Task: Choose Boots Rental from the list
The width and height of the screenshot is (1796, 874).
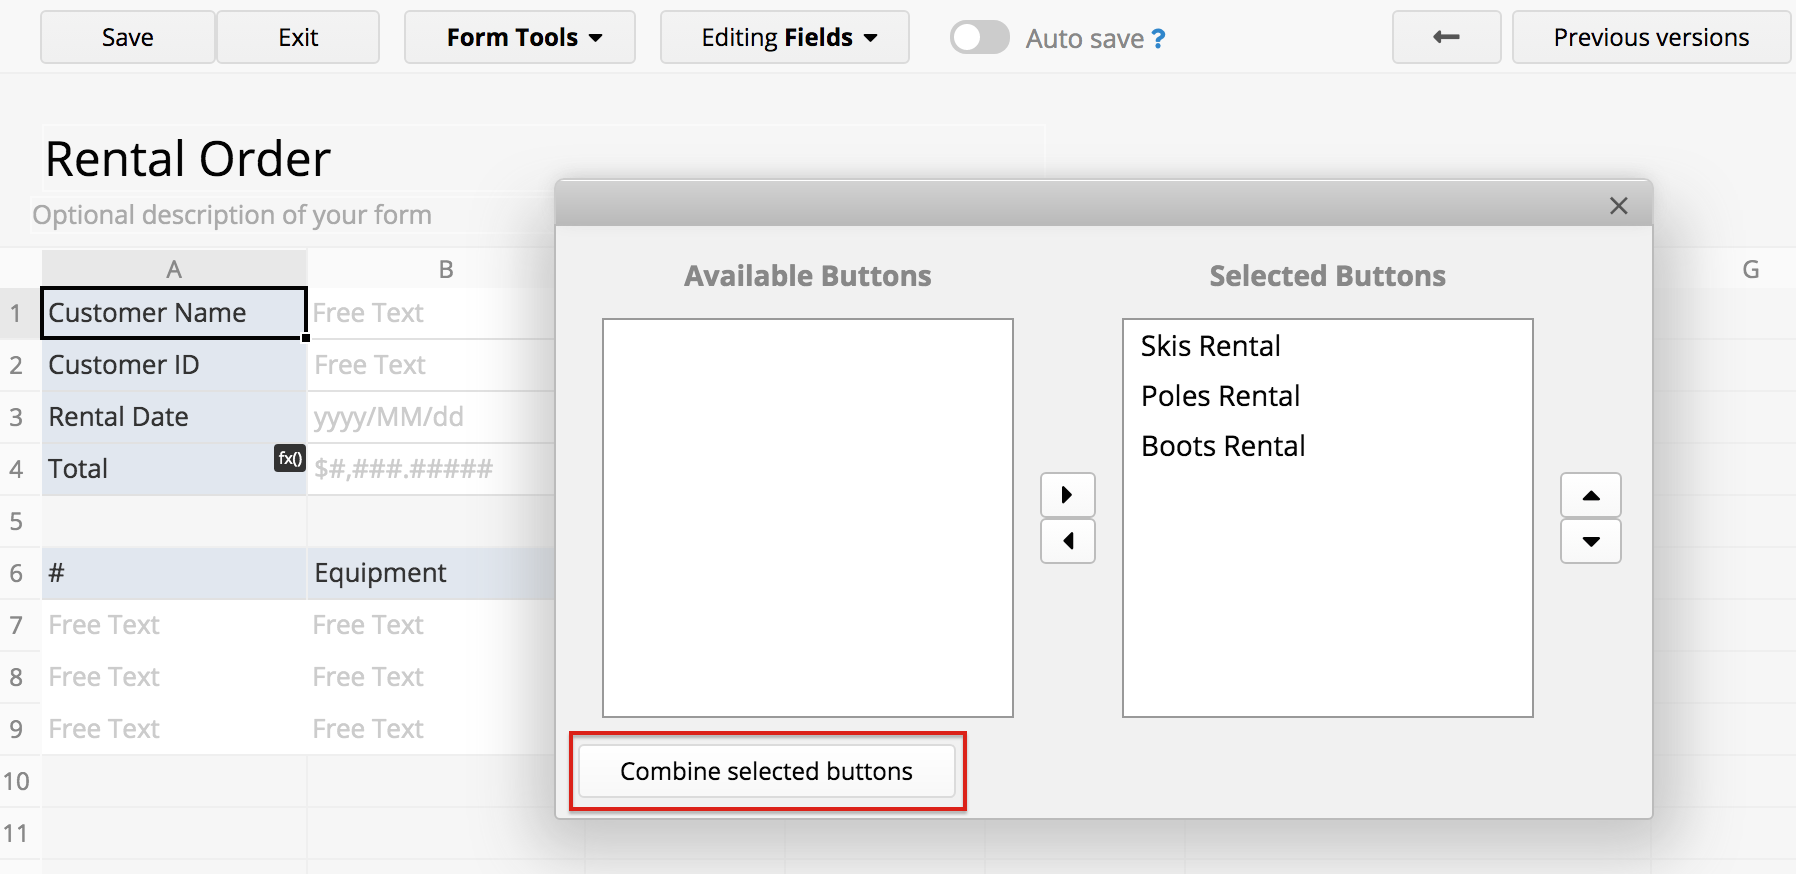Action: 1223,446
